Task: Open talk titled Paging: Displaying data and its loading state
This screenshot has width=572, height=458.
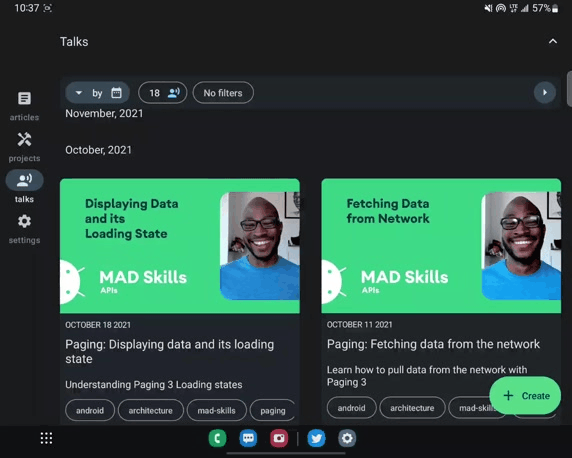Action: (170, 351)
